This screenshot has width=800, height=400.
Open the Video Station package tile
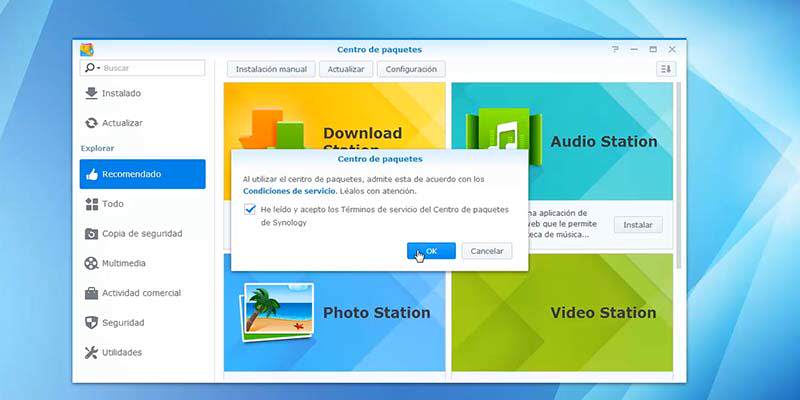[562, 312]
